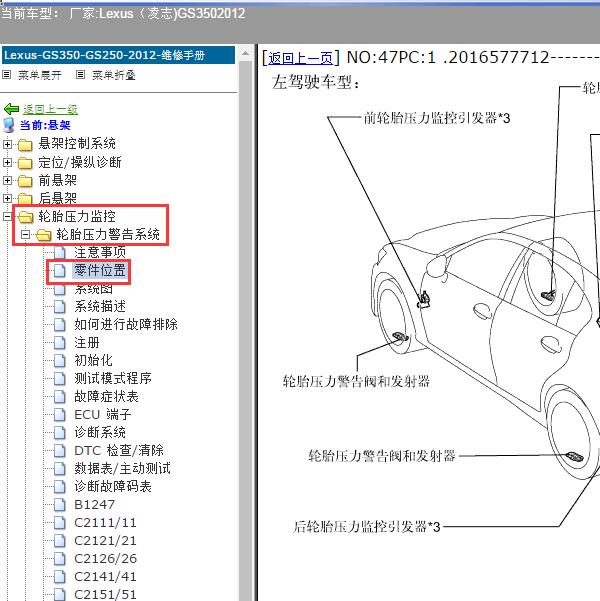Open the C2126/26 trouble code entry
Screen dimensions: 600x601
(x=105, y=559)
